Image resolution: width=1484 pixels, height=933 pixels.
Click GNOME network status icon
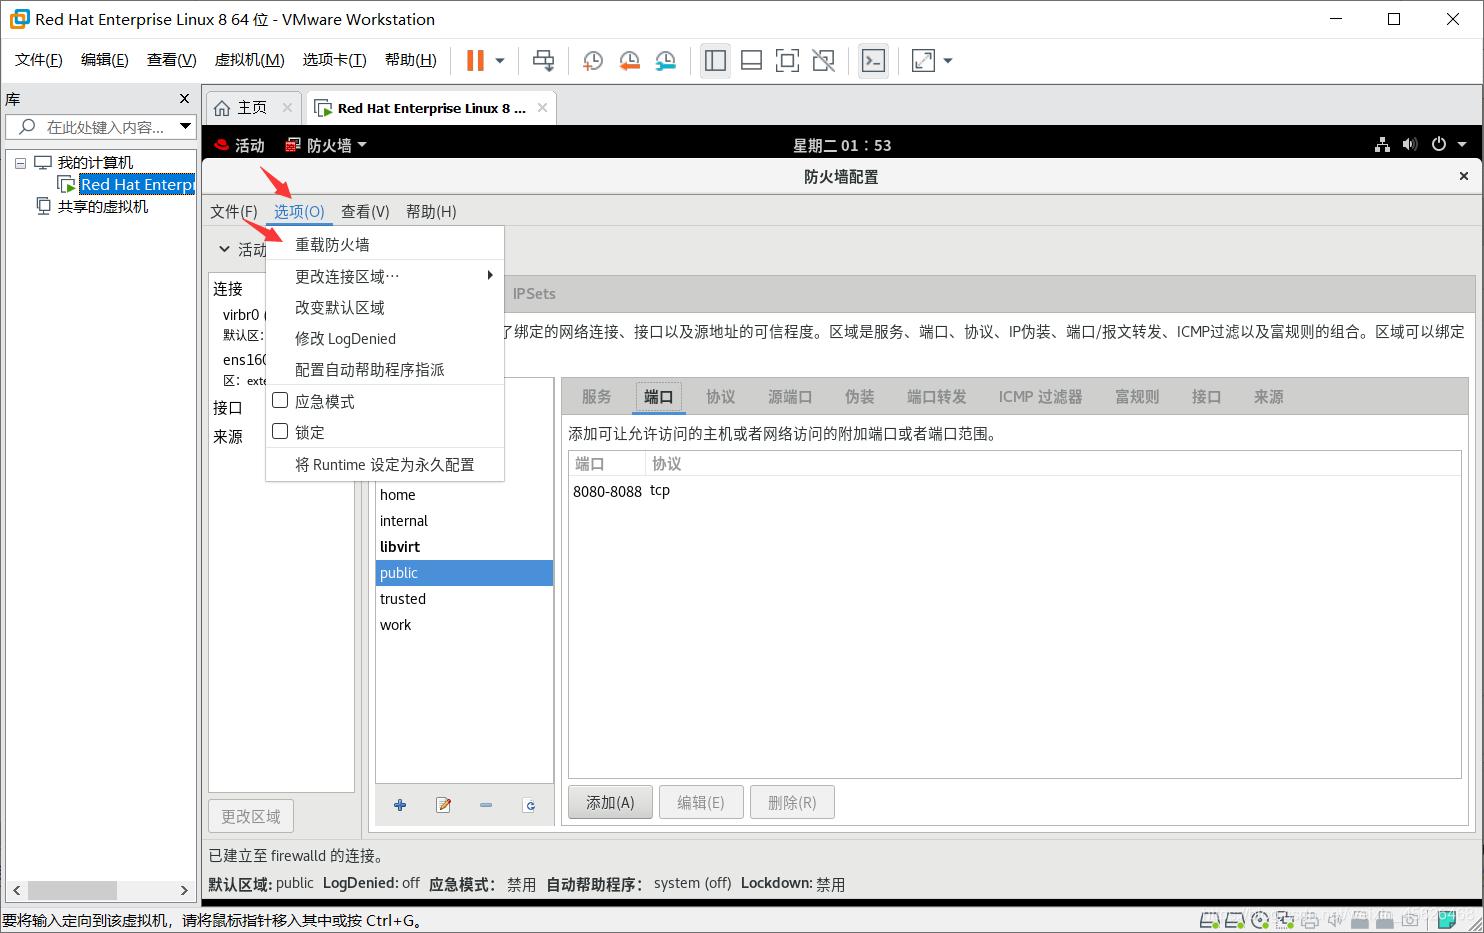tap(1382, 144)
